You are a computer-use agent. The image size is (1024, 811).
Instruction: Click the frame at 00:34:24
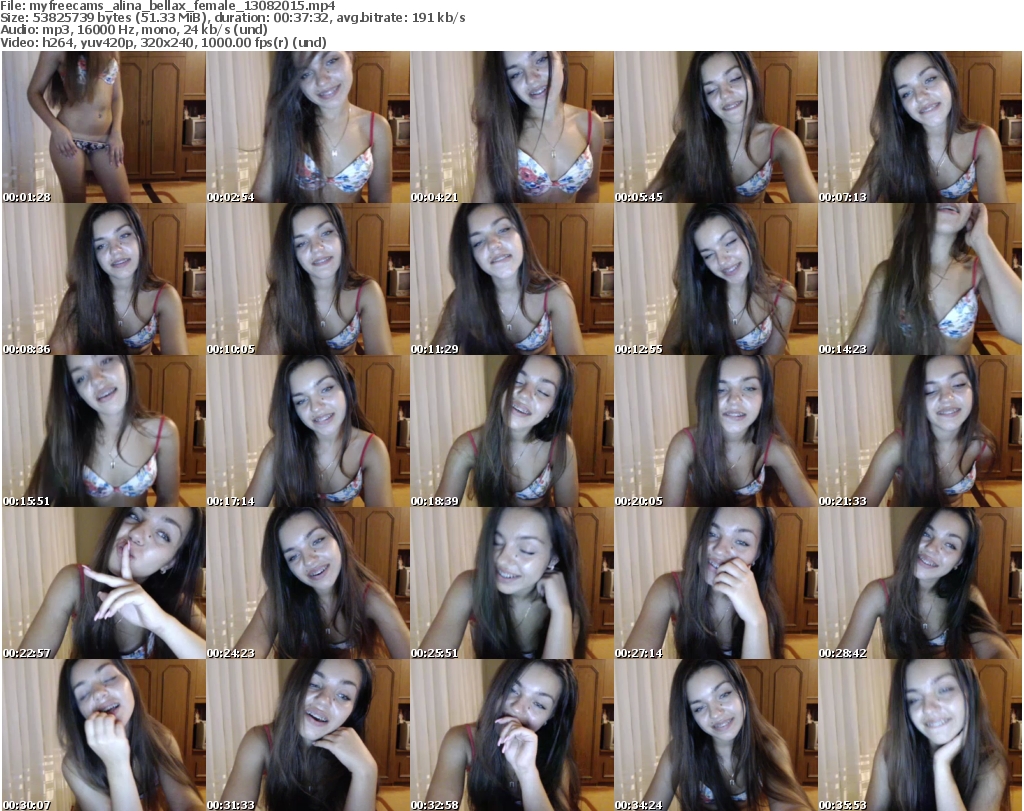(716, 735)
